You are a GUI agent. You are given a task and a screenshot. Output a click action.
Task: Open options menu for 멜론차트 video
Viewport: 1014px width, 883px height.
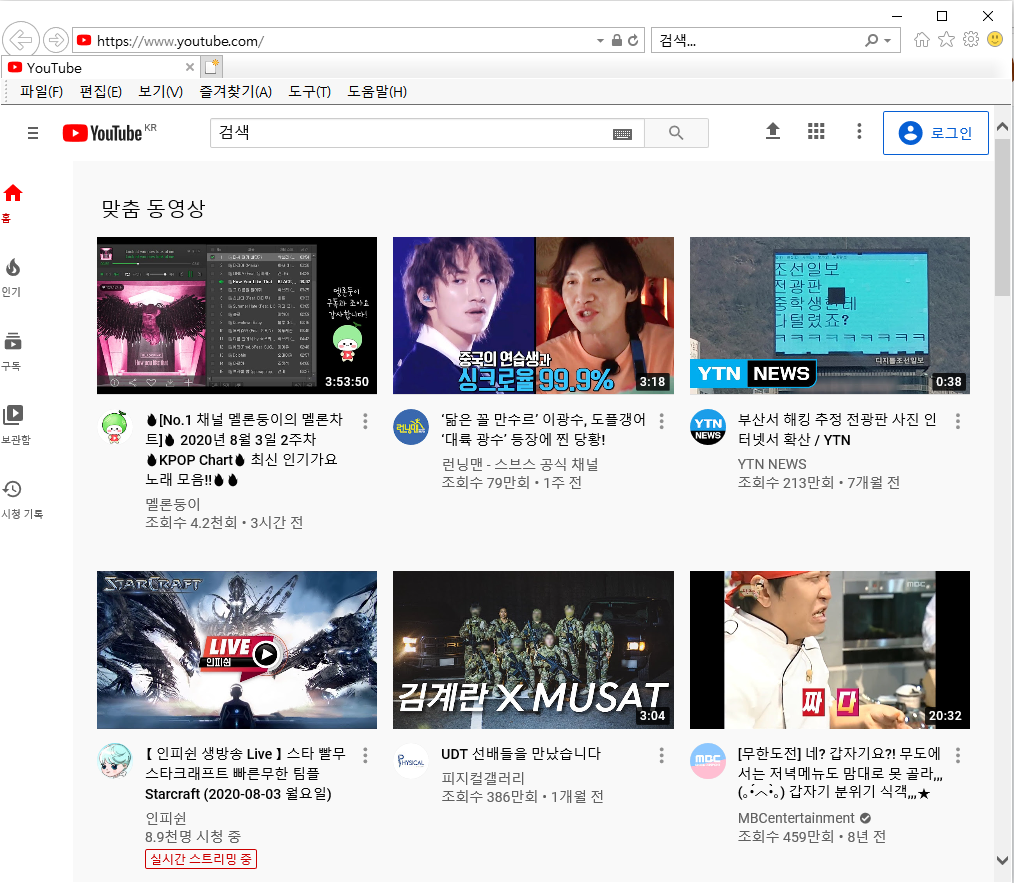(x=365, y=421)
